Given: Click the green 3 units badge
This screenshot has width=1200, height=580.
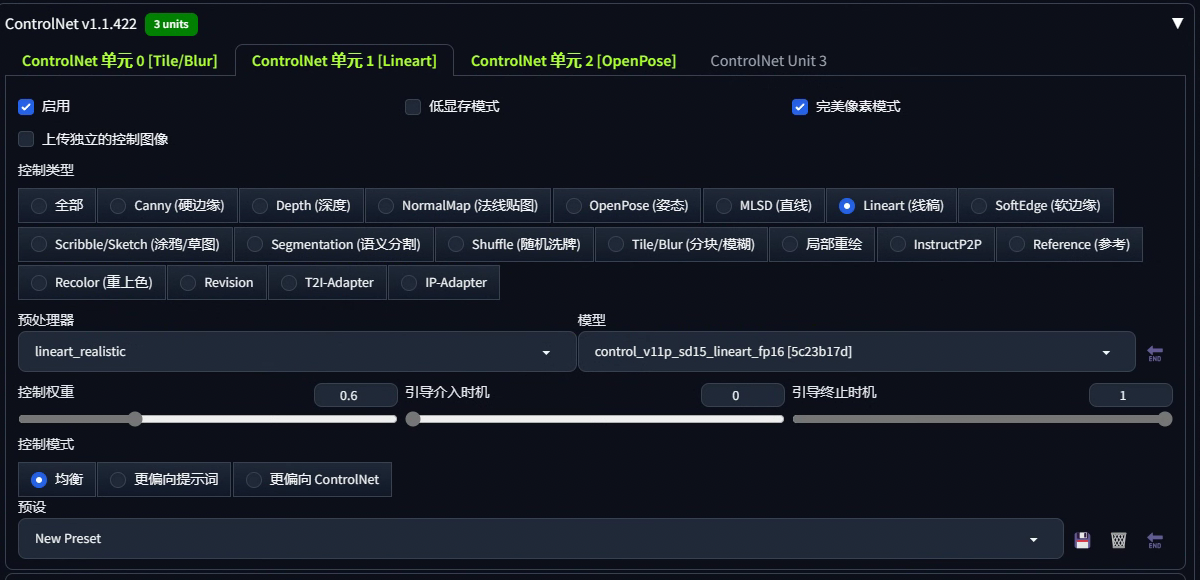Looking at the screenshot, I should (171, 24).
